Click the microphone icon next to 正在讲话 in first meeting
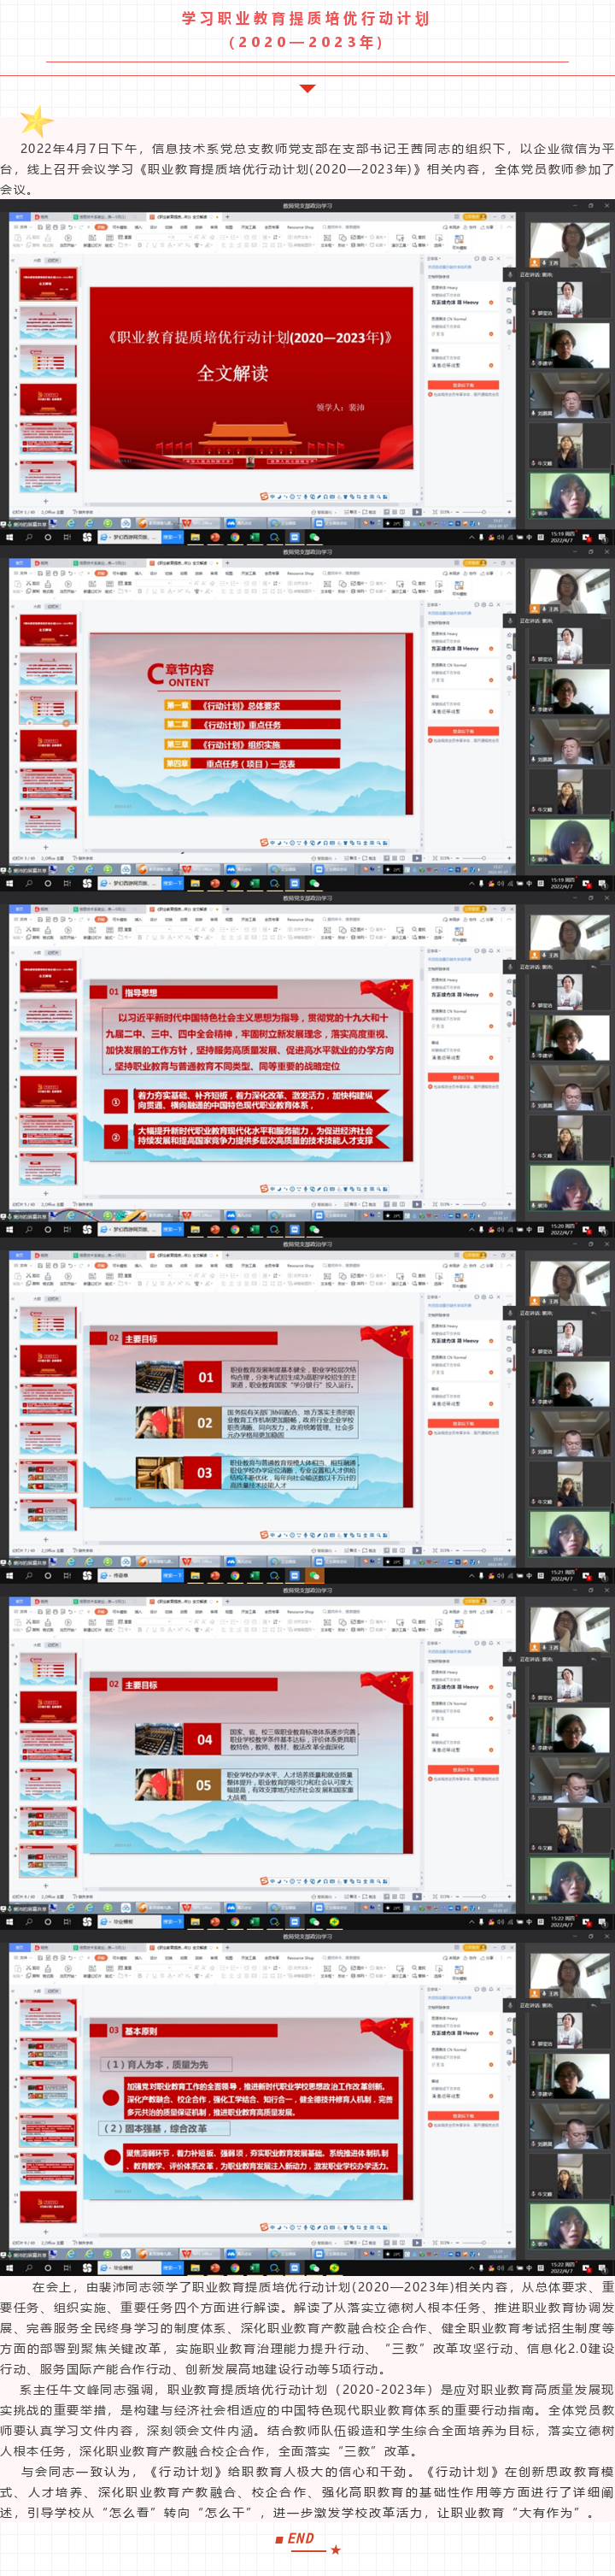Image resolution: width=615 pixels, height=2576 pixels. (x=508, y=274)
